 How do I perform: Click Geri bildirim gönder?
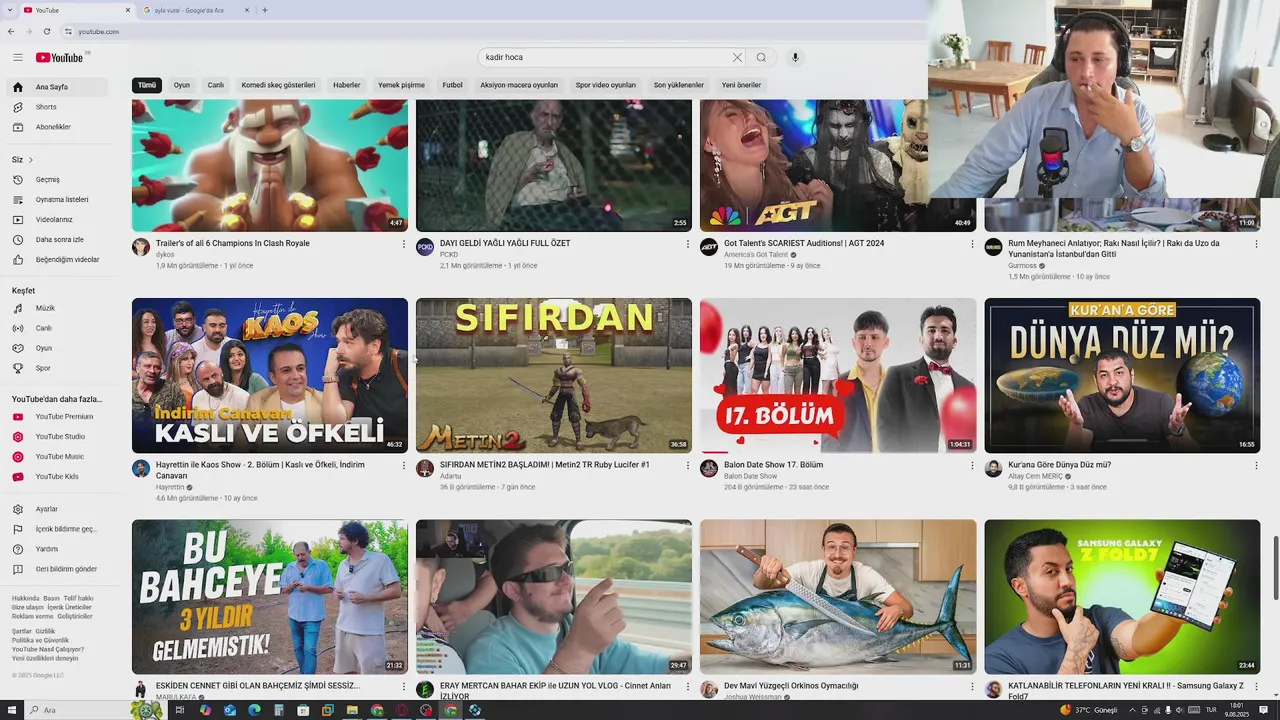pyautogui.click(x=57, y=569)
